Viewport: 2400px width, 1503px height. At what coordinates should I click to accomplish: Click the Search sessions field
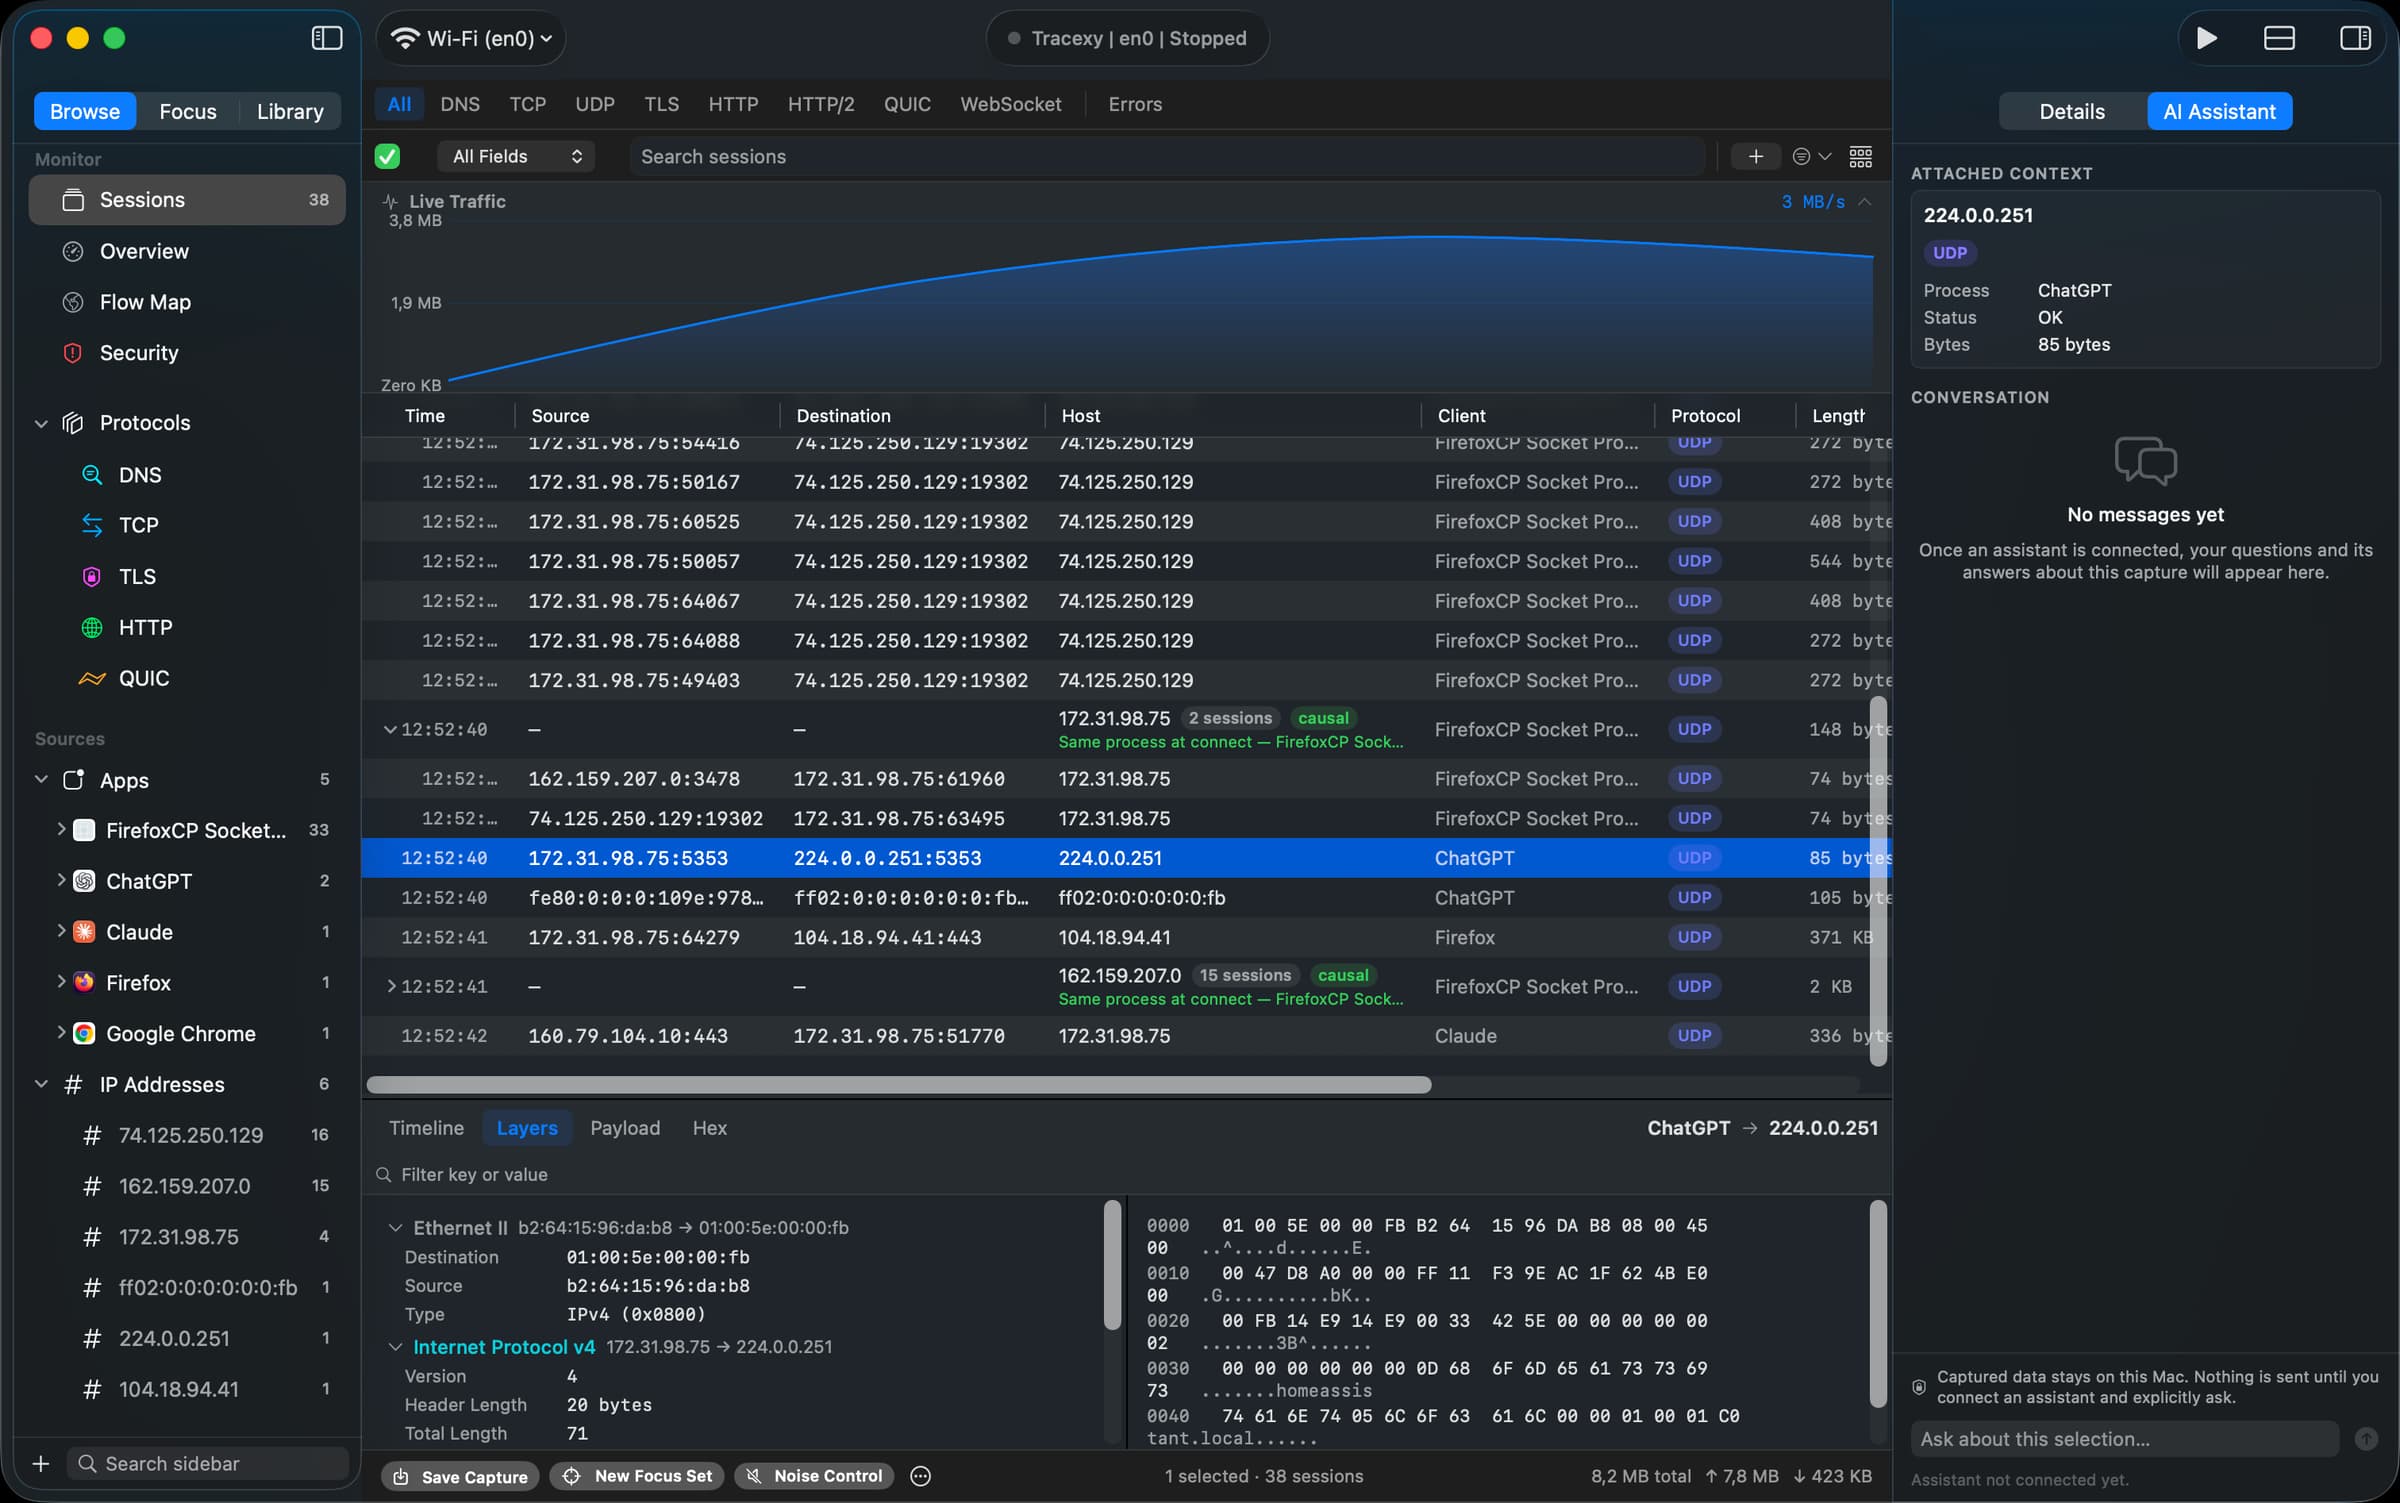tap(1167, 156)
